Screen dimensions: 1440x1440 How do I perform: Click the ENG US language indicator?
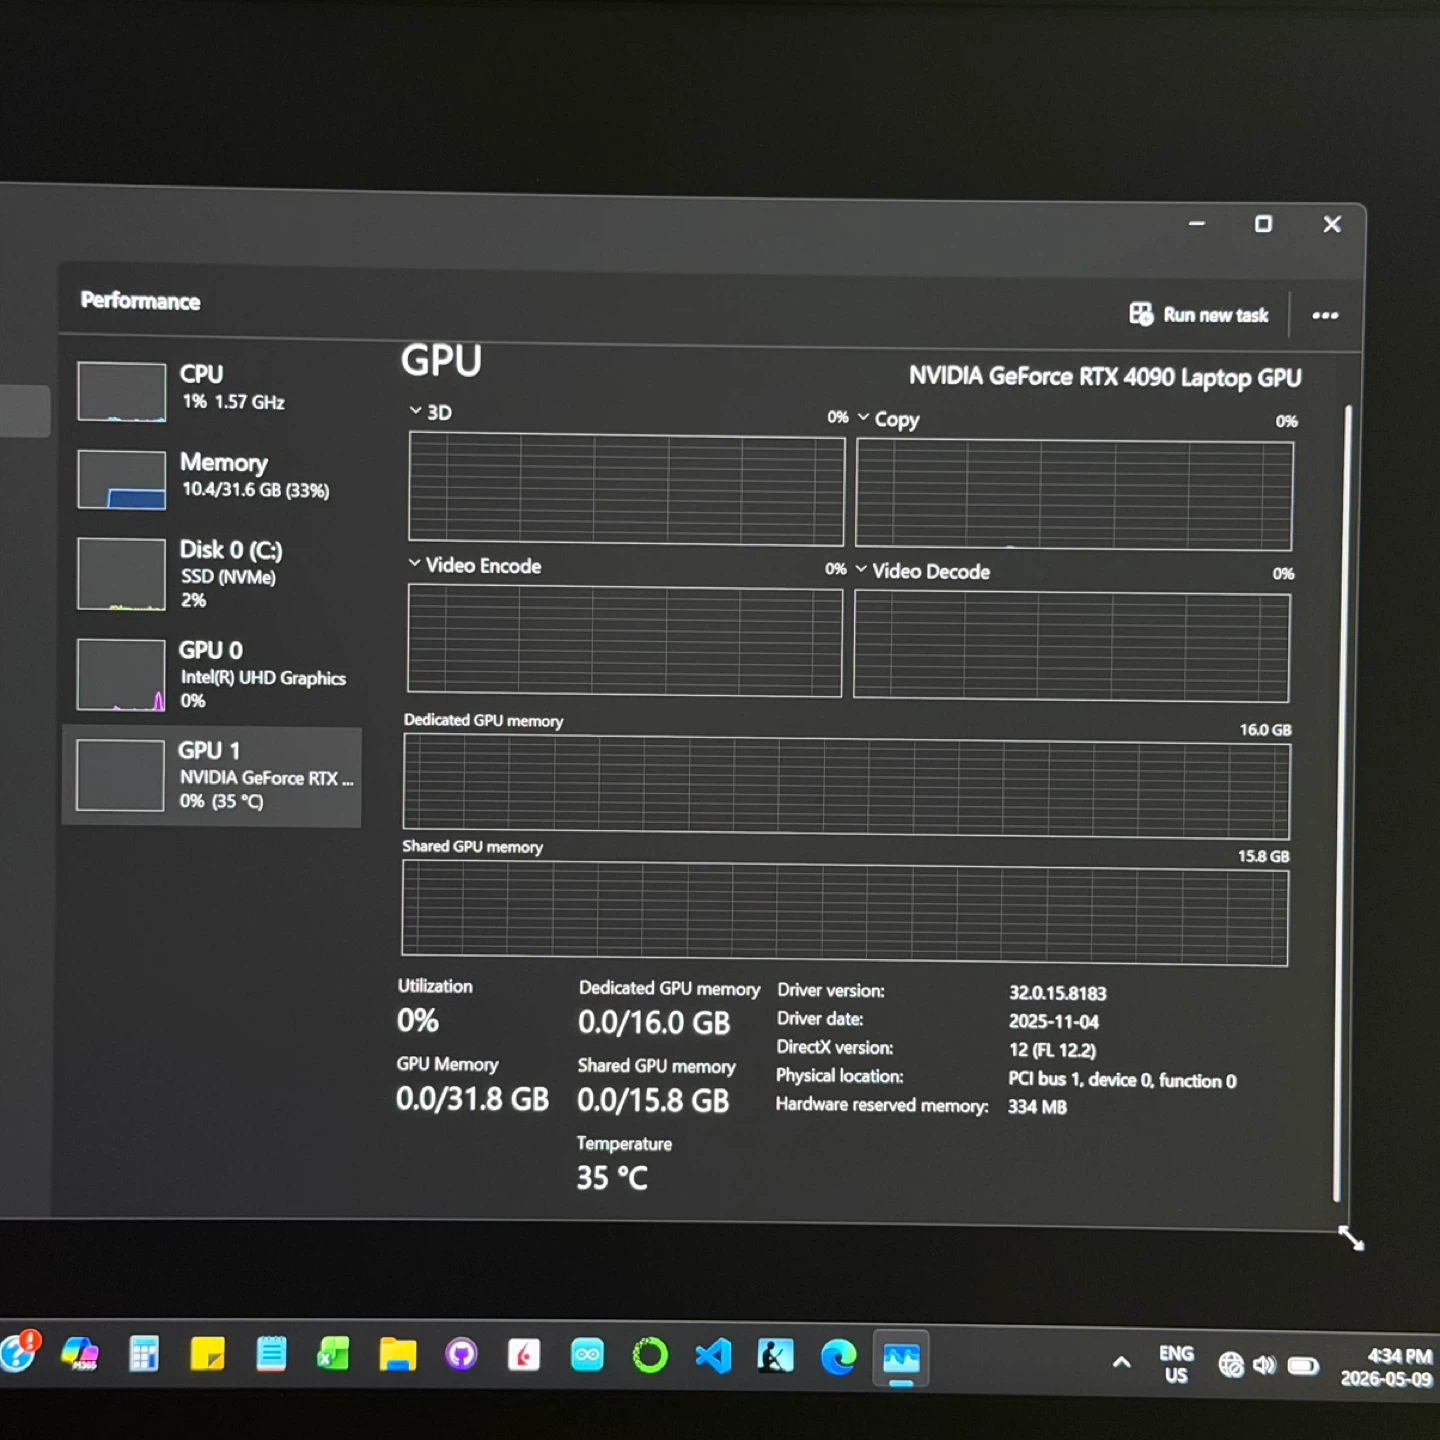click(1176, 1364)
